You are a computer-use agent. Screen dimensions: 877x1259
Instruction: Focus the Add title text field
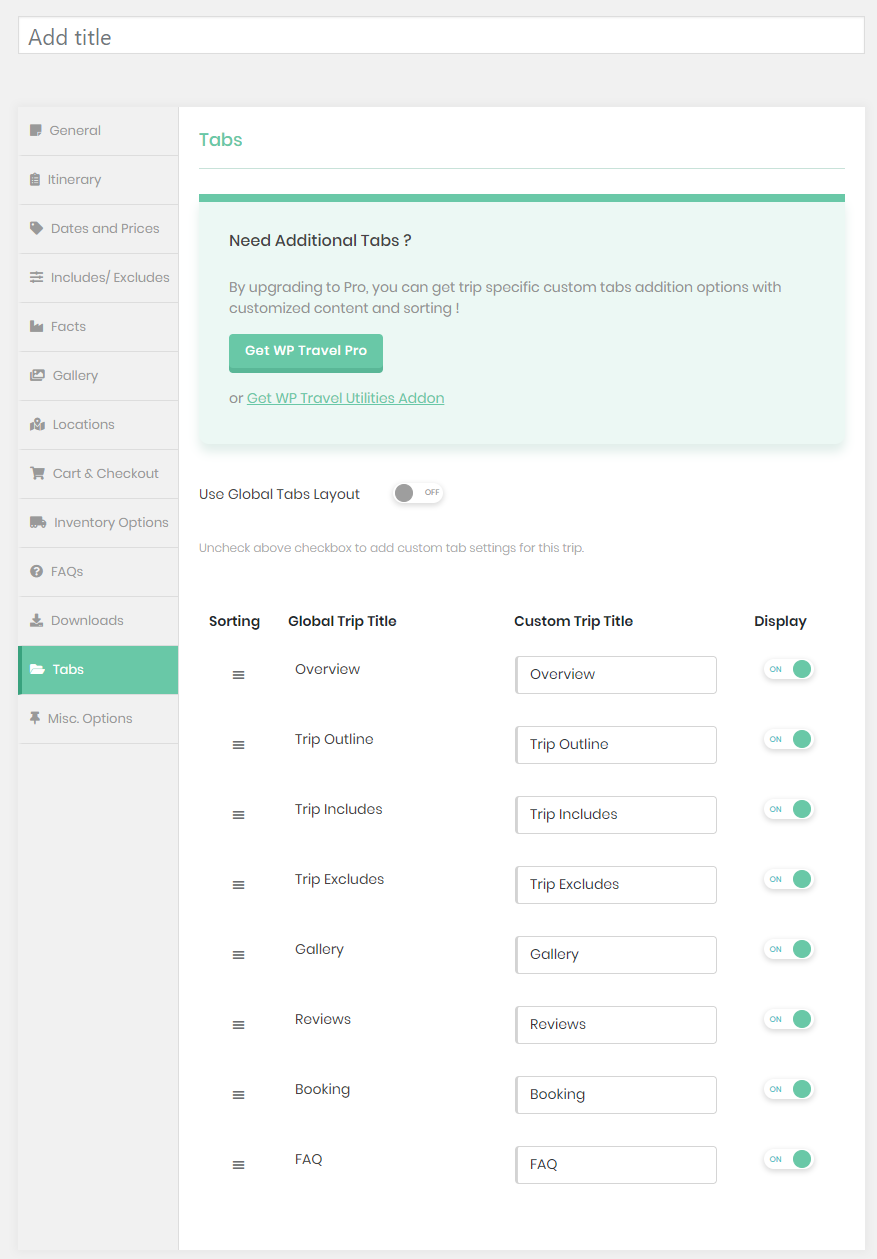[441, 36]
